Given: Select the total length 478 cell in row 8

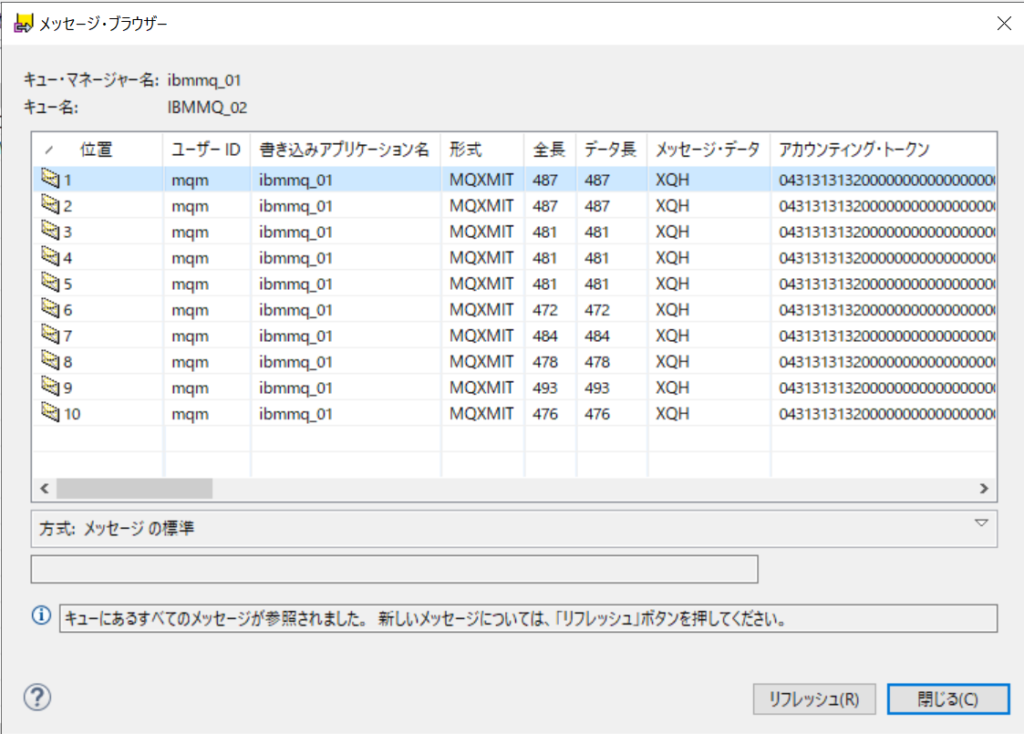Looking at the screenshot, I should click(545, 362).
